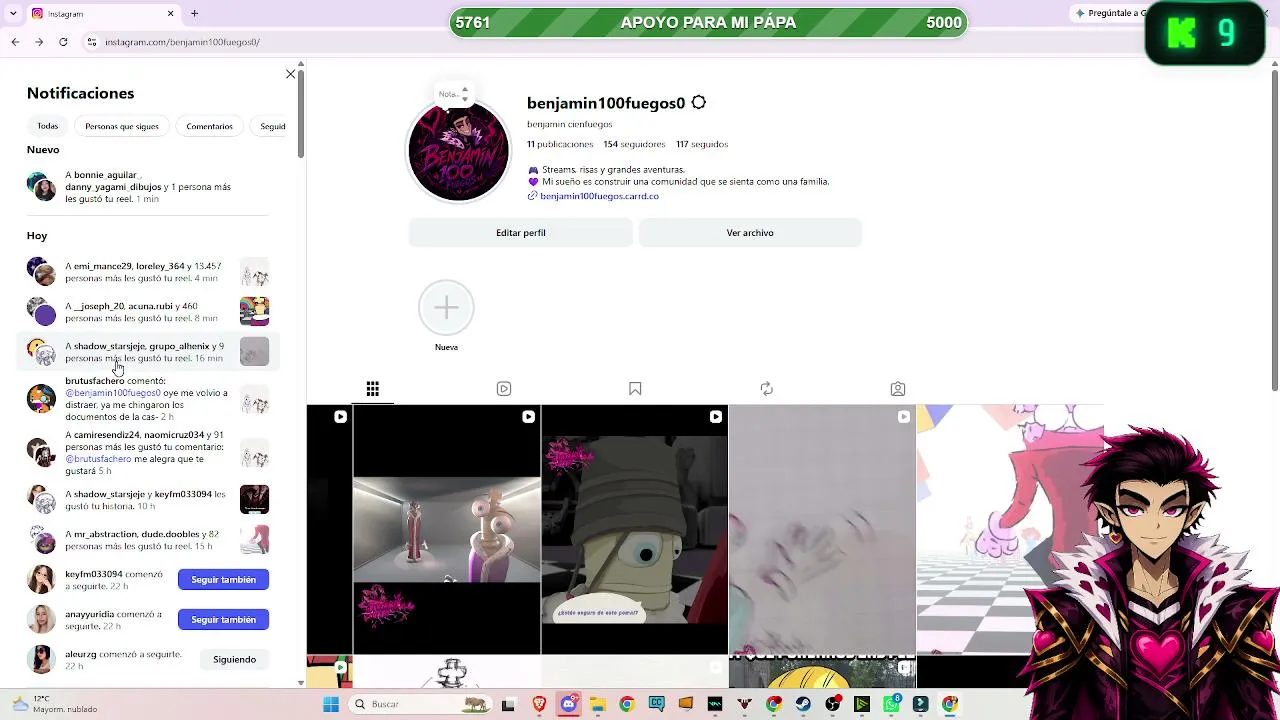Switch to the posts grid tab
This screenshot has height=720, width=1280.
(x=372, y=389)
